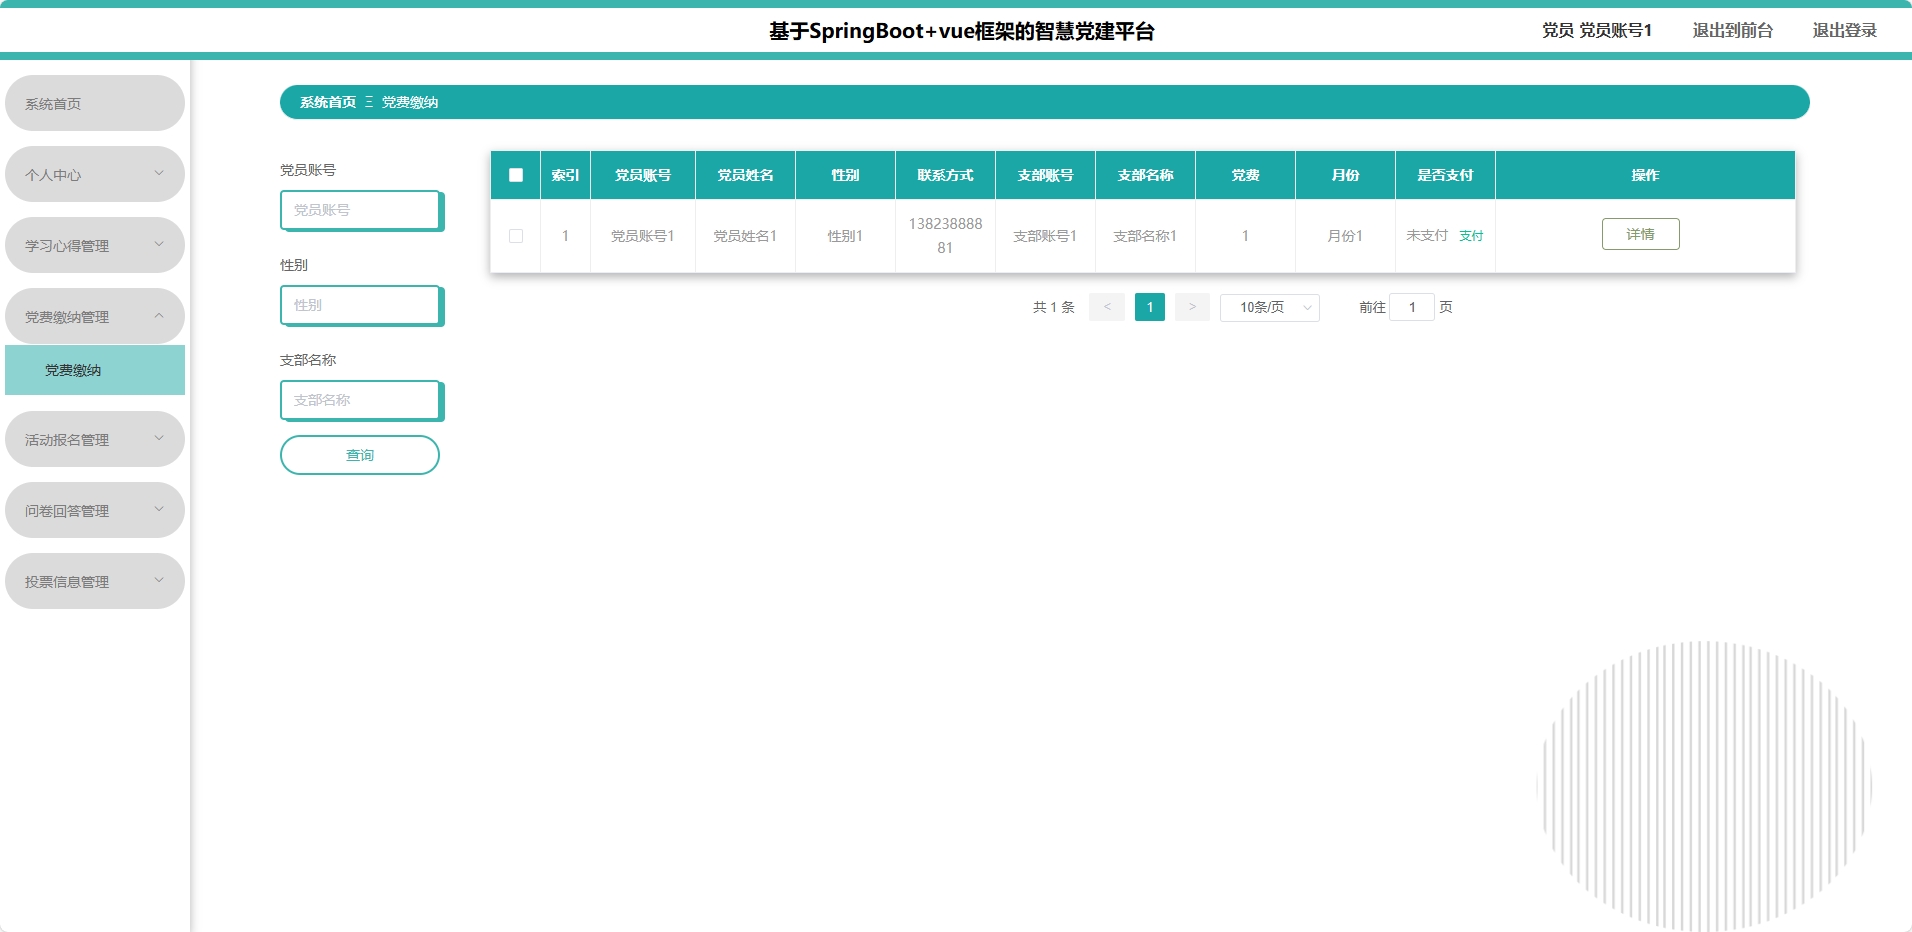Click the 支部名称 column header

[x=1145, y=175]
